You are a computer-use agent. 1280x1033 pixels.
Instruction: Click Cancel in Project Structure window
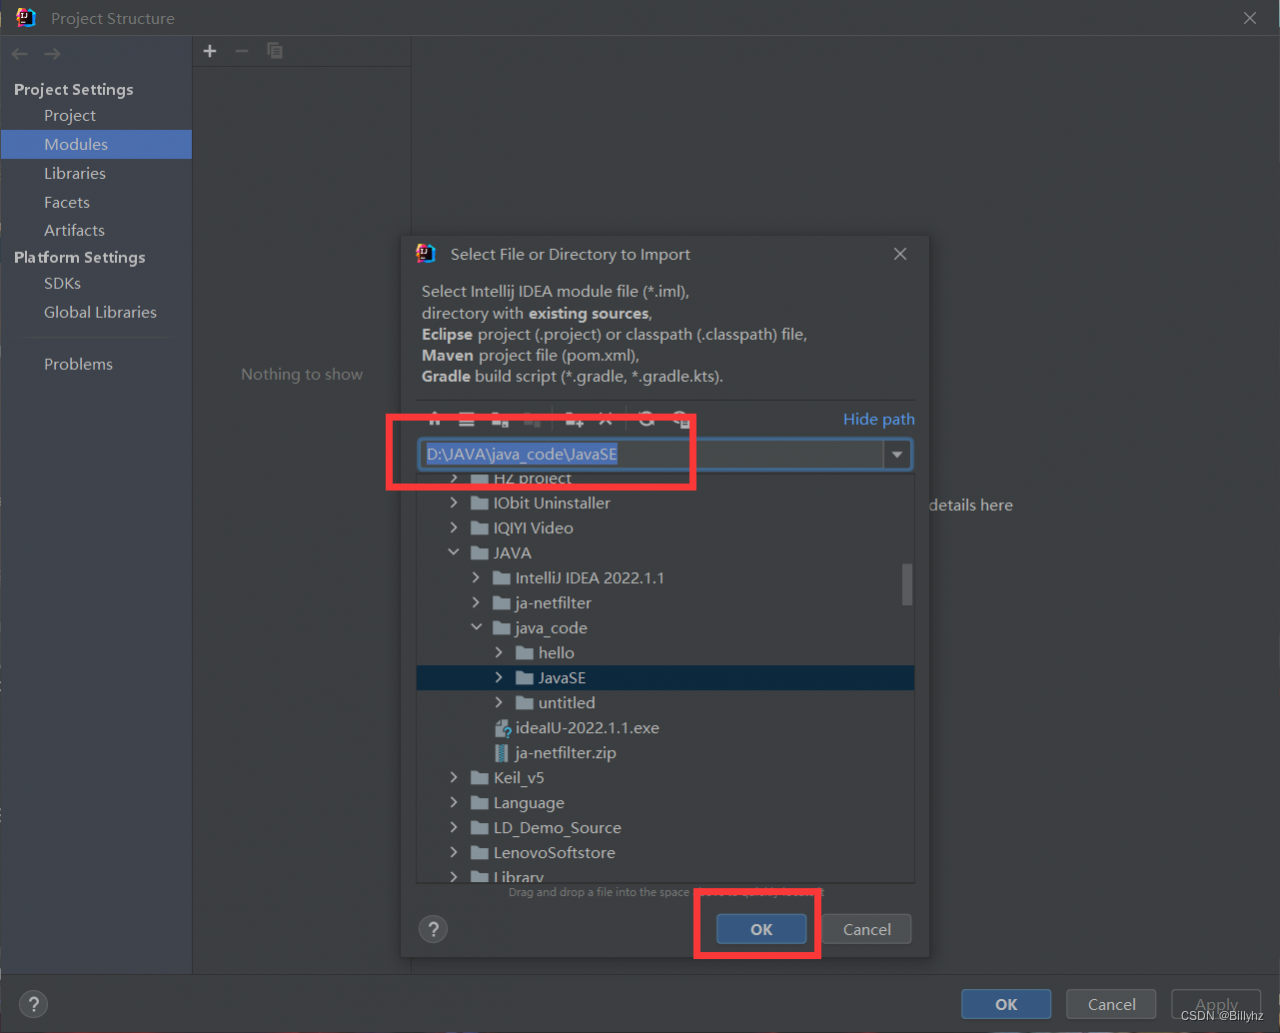1111,1004
